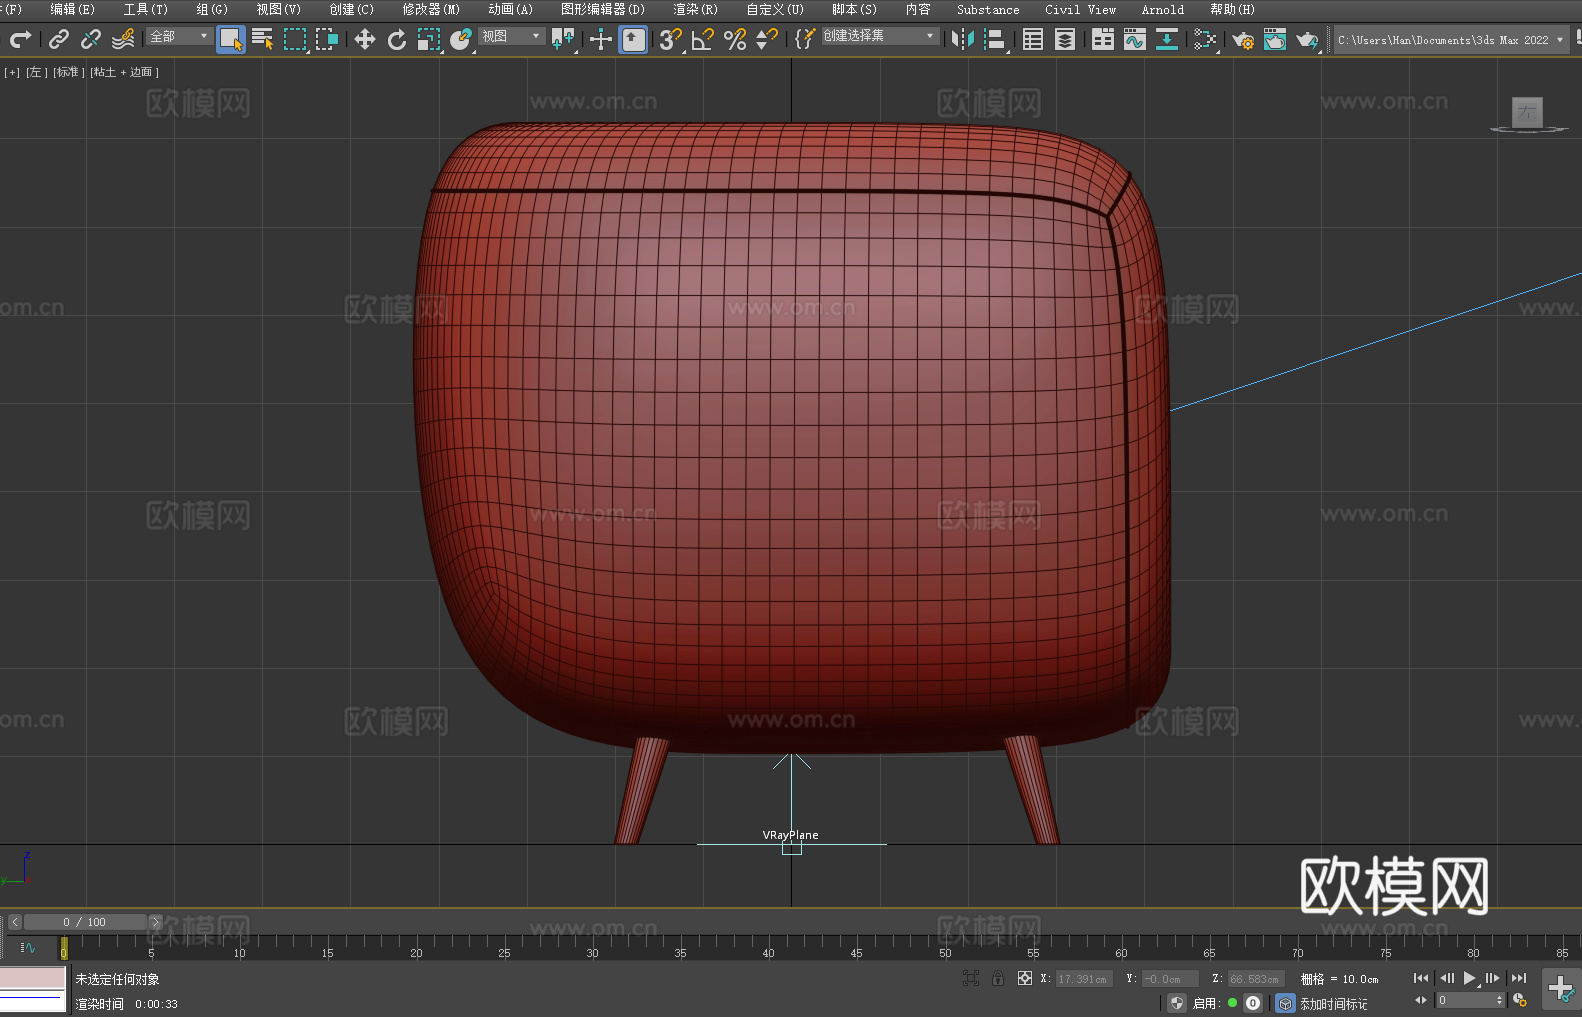
Task: Activate the Select Object tool
Action: pyautogui.click(x=231, y=39)
